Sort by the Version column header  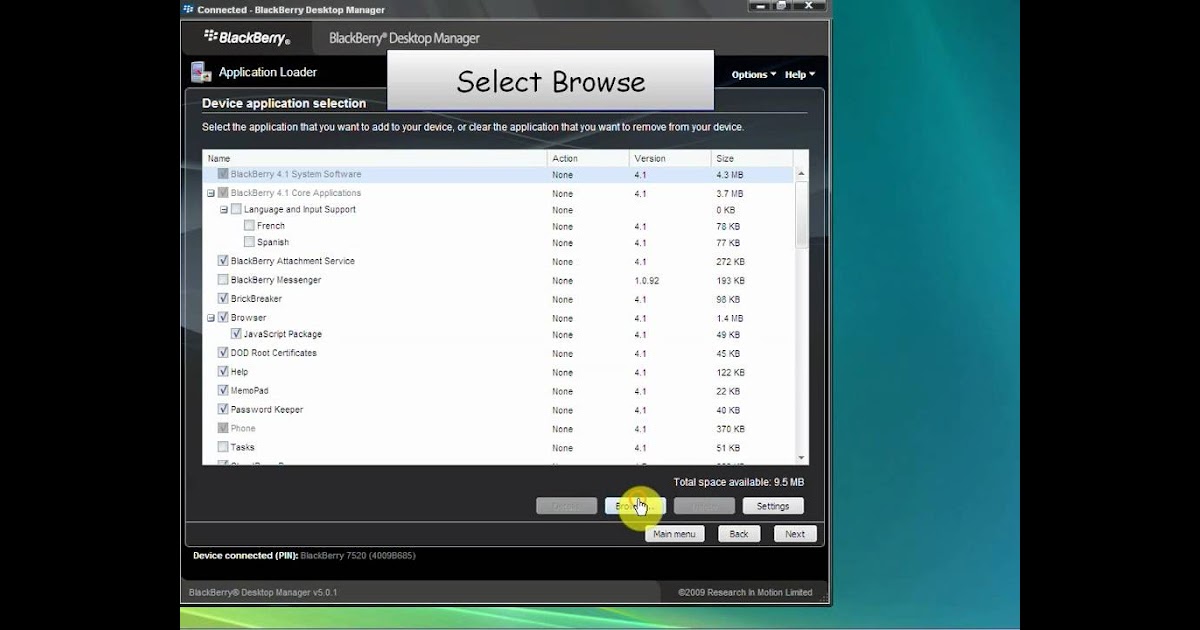[x=670, y=158]
